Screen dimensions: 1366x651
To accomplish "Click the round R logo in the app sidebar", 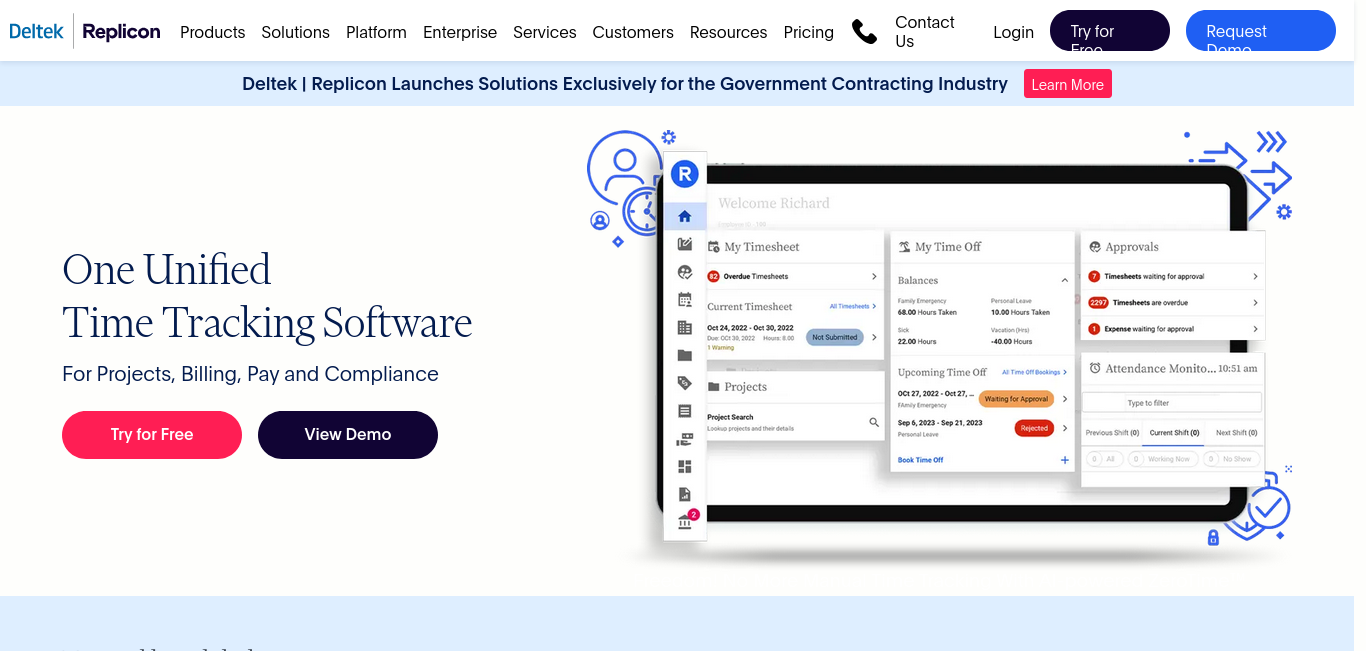I will pos(685,174).
